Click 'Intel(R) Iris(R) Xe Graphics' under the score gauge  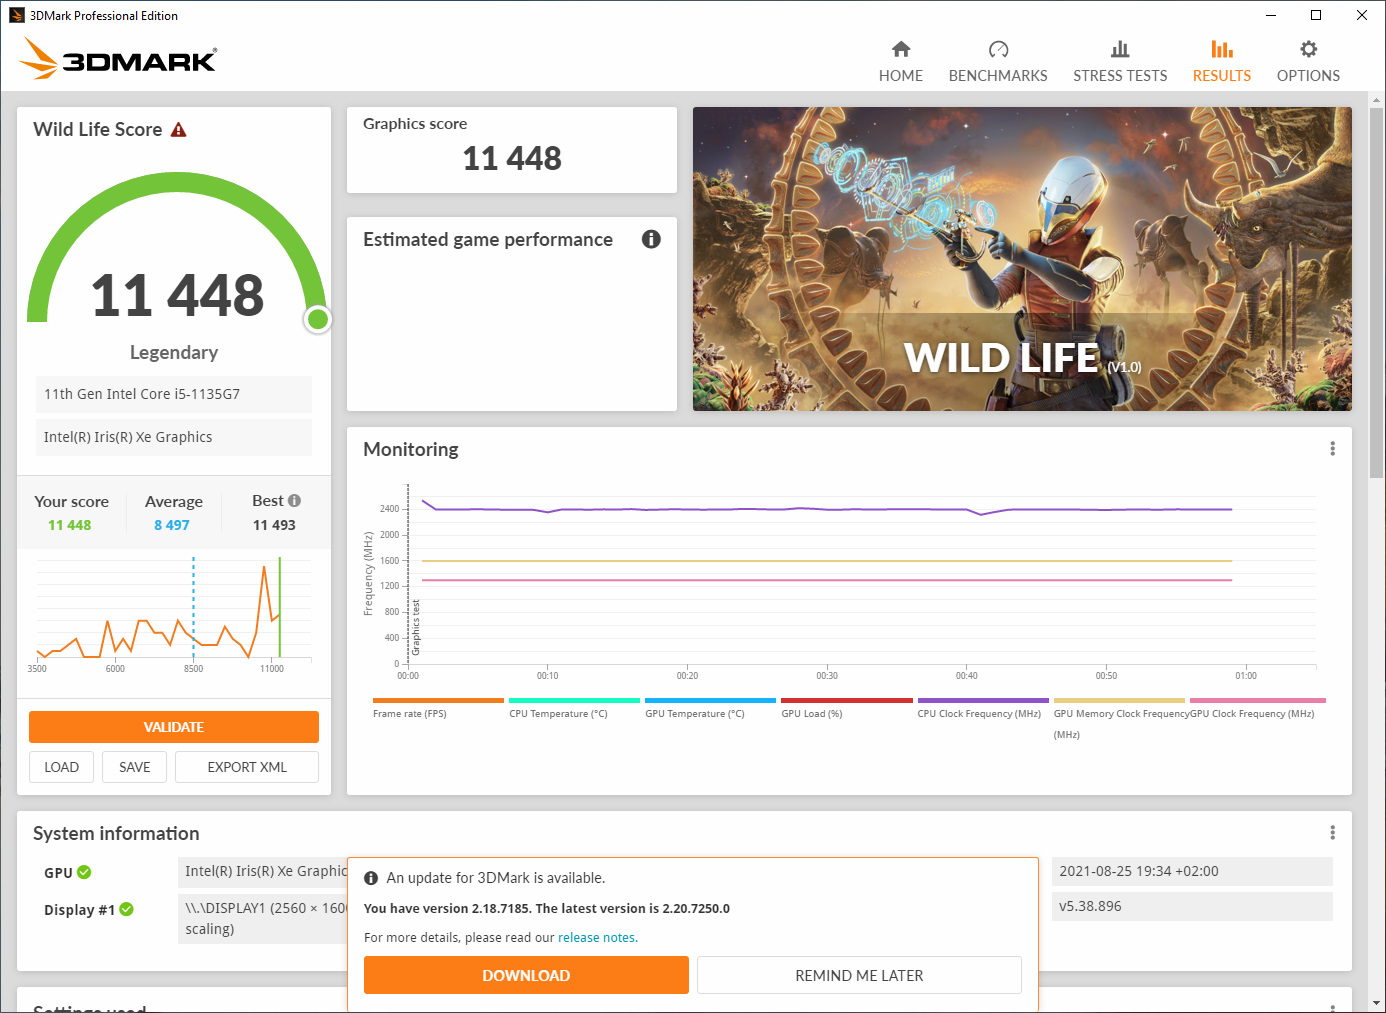tap(128, 437)
